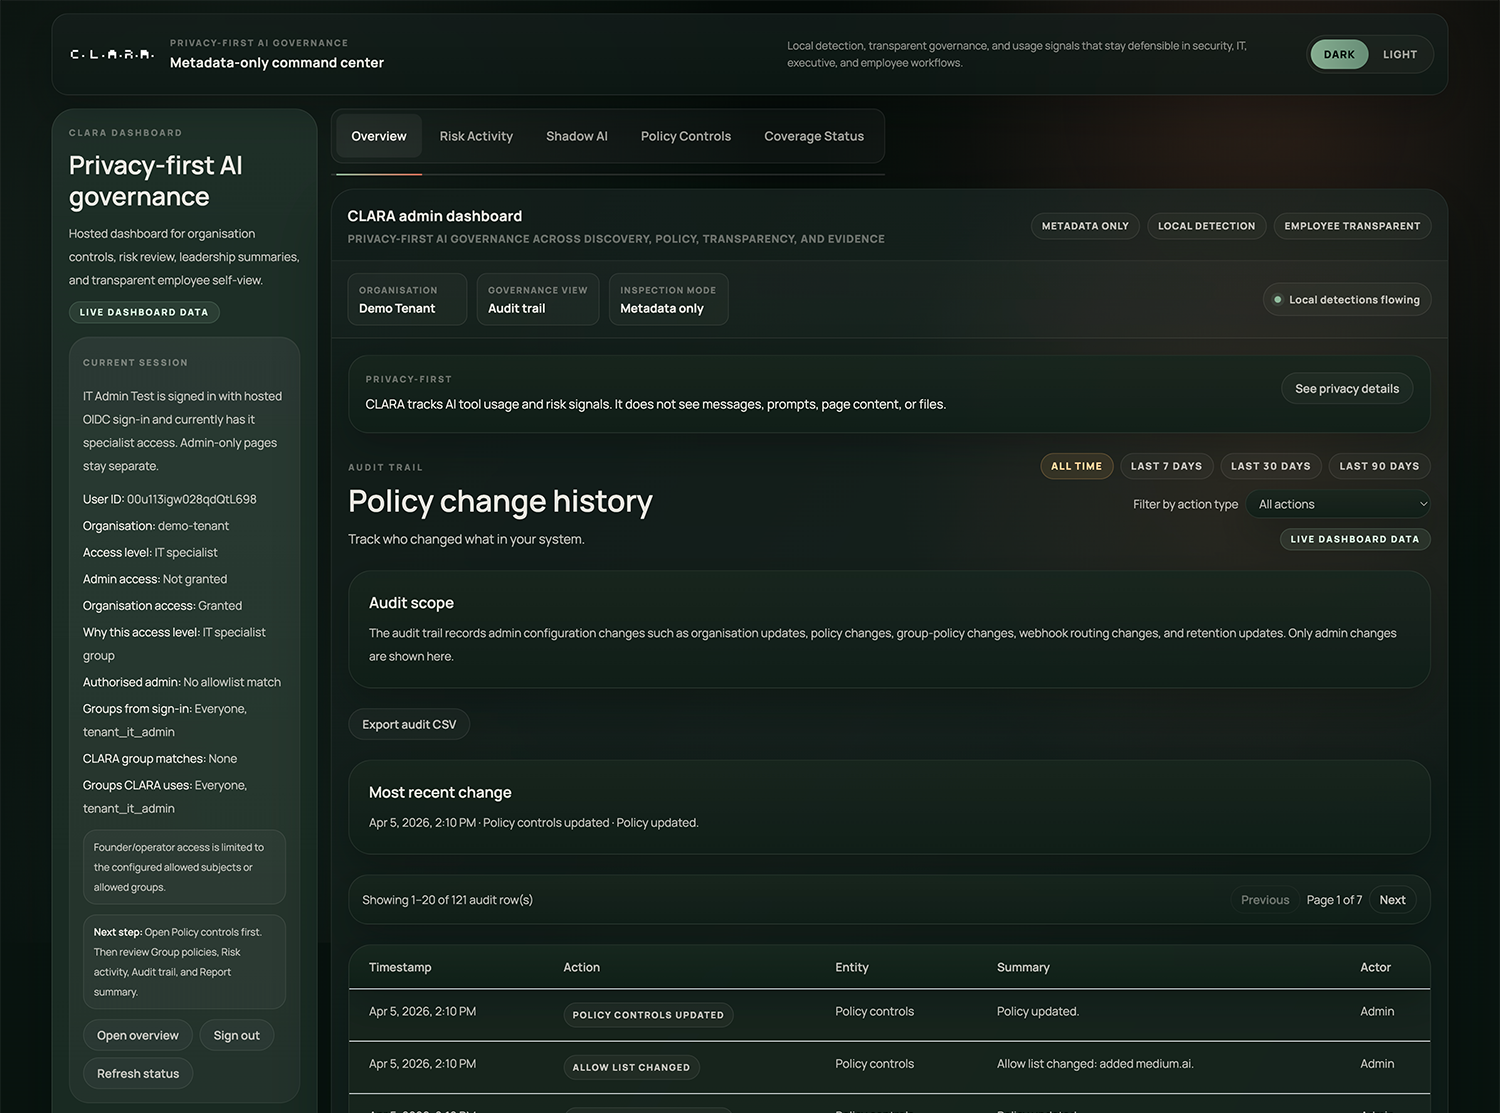Reselect the All Time filter

click(x=1076, y=466)
